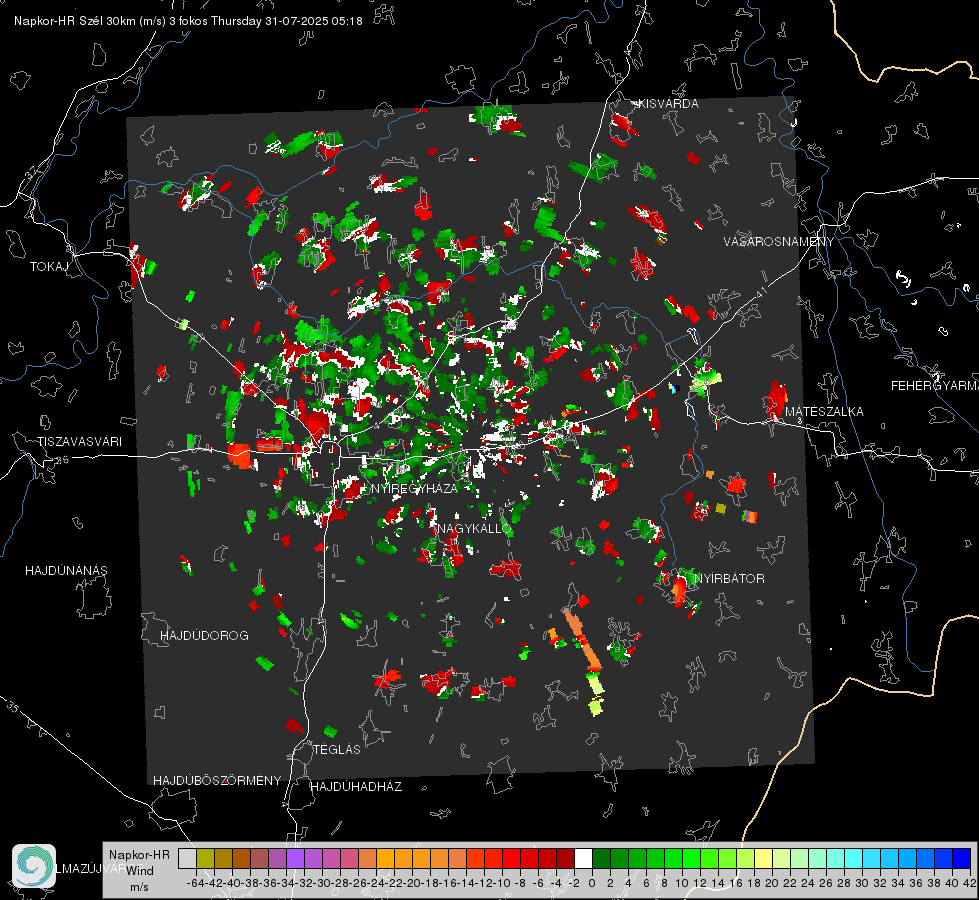Click the amber swatch between -24 and -22
This screenshot has height=900, width=979.
[385, 858]
